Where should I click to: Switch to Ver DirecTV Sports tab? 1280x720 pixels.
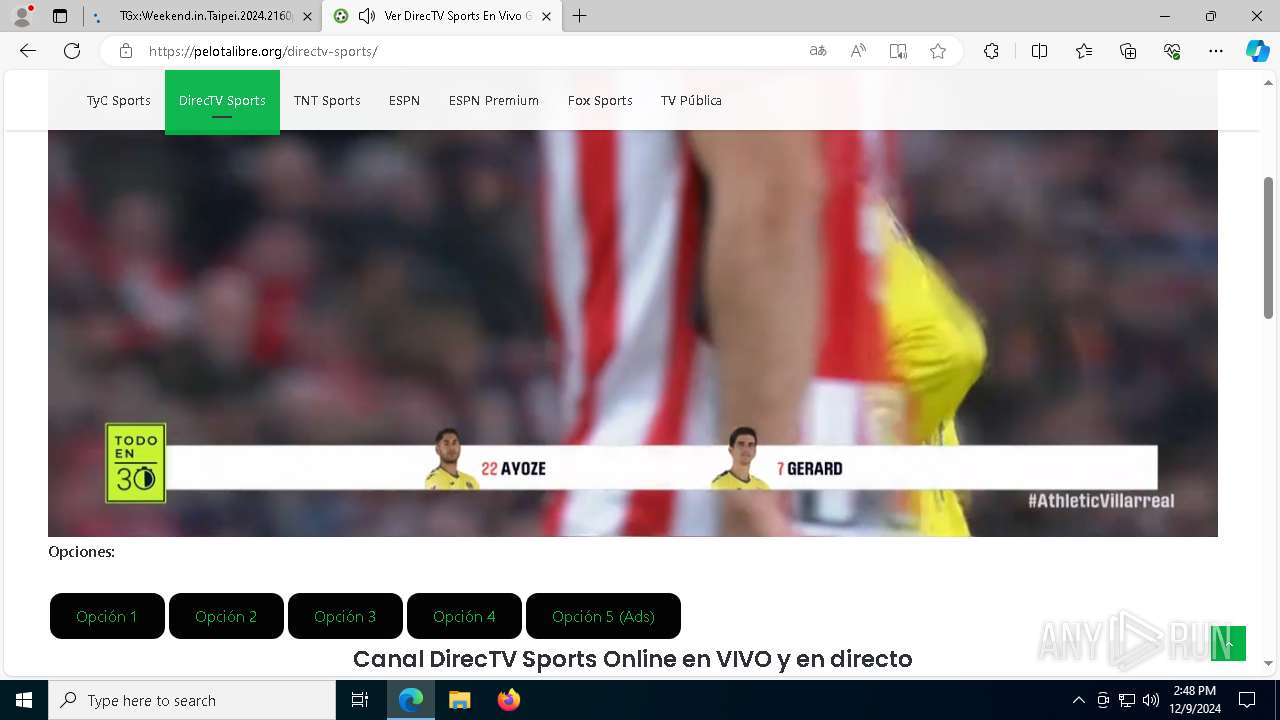click(444, 16)
